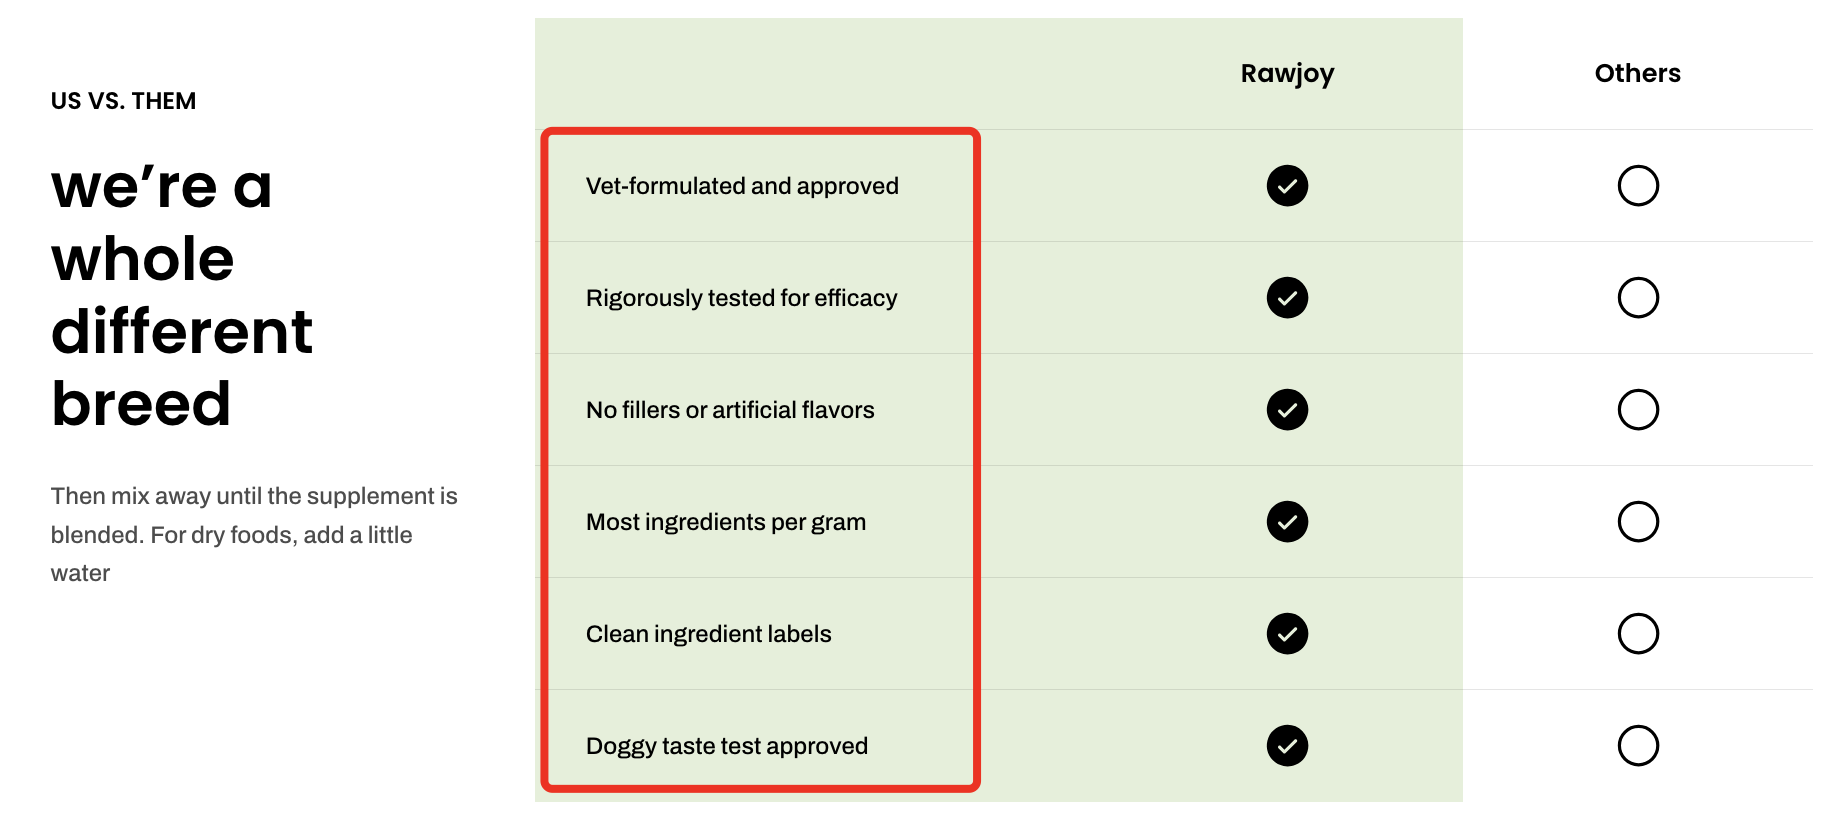The height and width of the screenshot is (817, 1830).
Task: Click Rawjoy checkmark for Doggy taste test approved
Action: click(x=1287, y=746)
